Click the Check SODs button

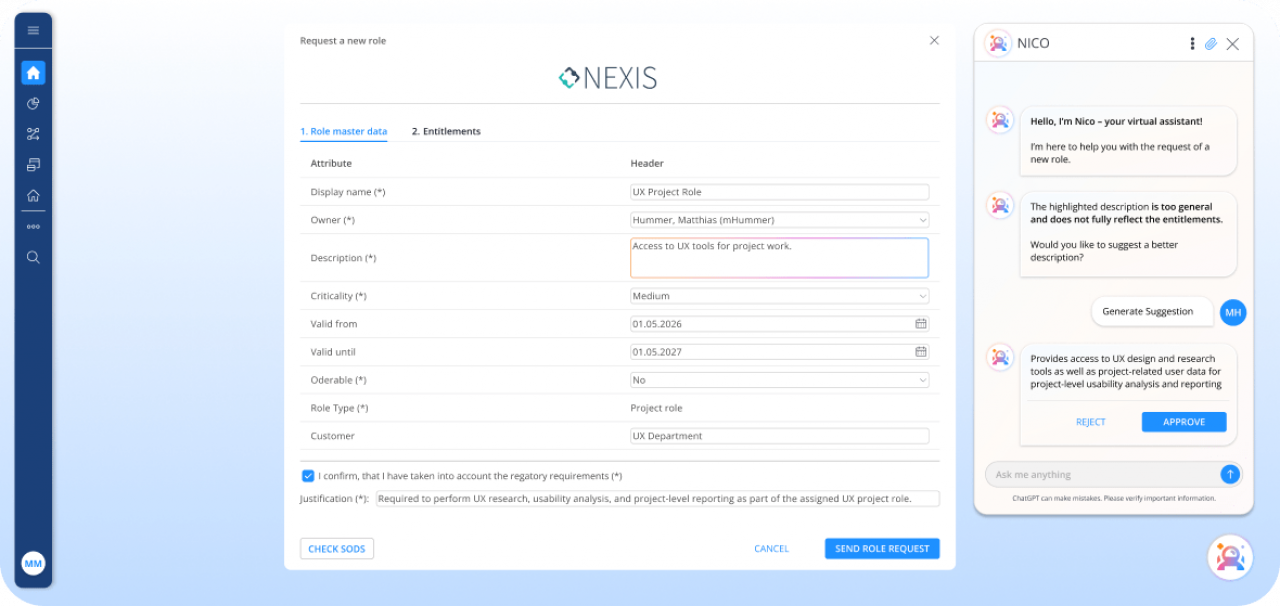click(x=336, y=548)
